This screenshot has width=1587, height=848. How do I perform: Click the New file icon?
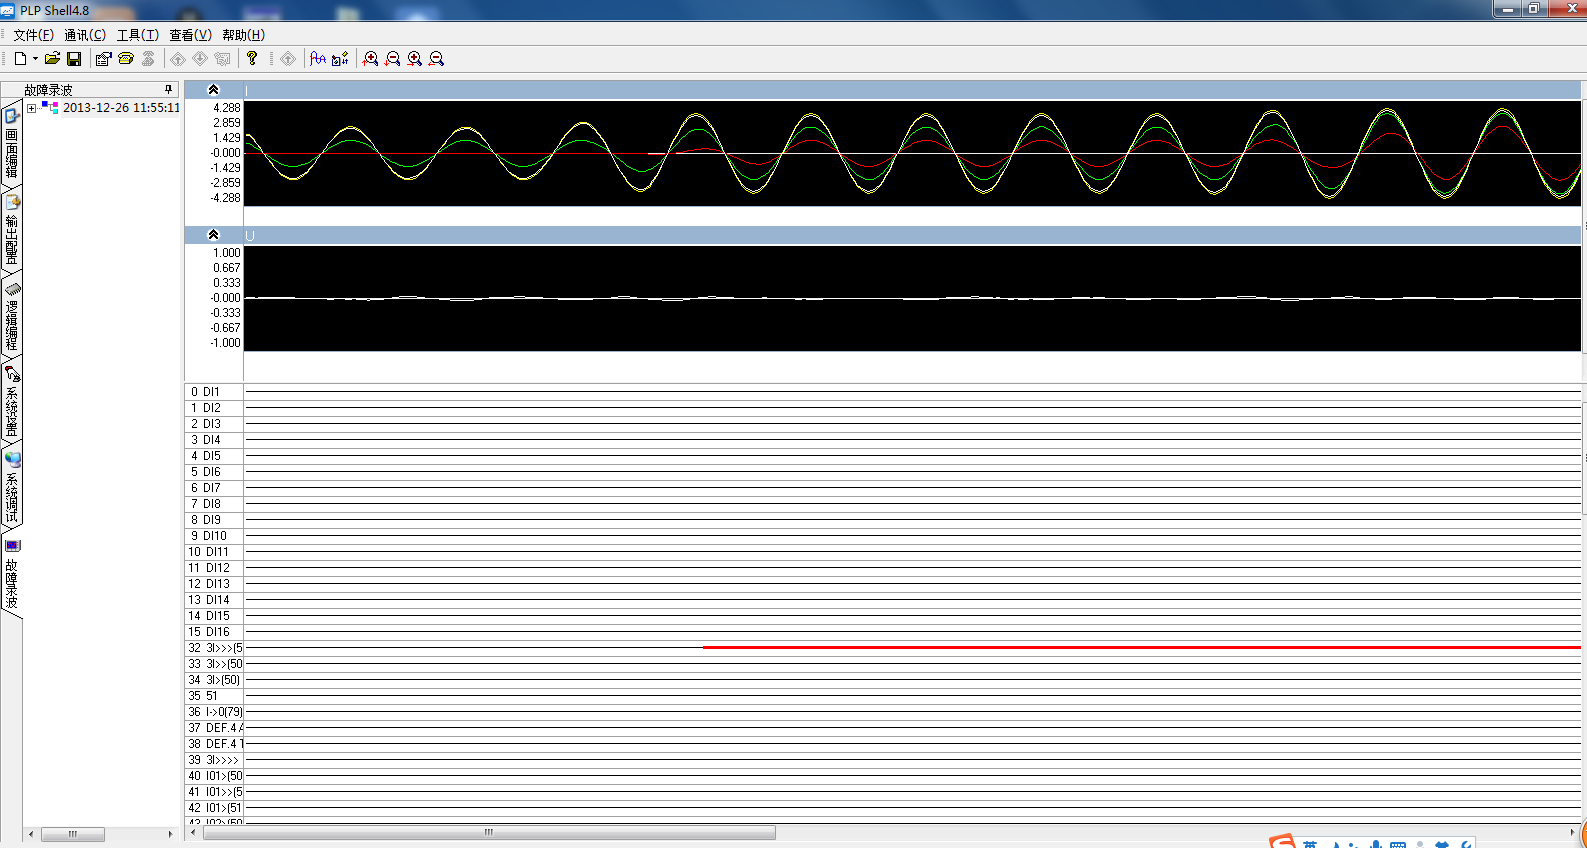pyautogui.click(x=20, y=59)
